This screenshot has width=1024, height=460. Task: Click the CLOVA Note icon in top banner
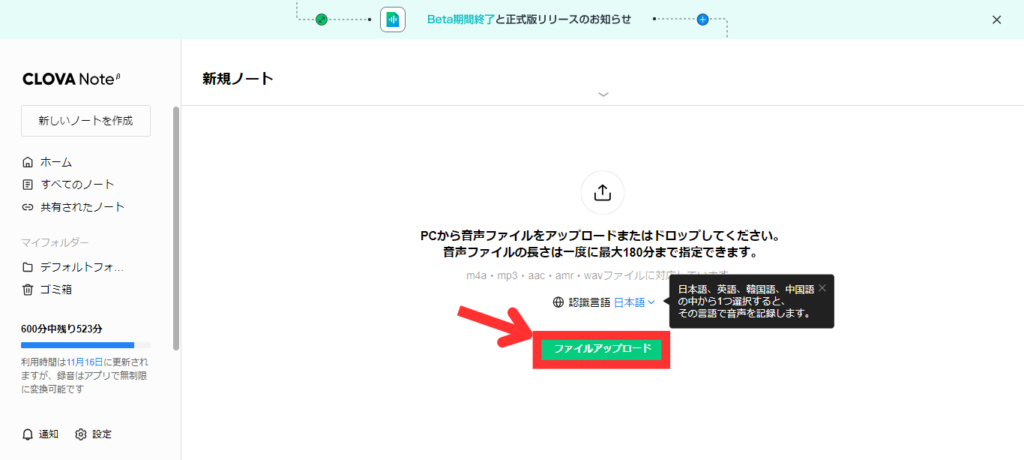click(x=393, y=20)
